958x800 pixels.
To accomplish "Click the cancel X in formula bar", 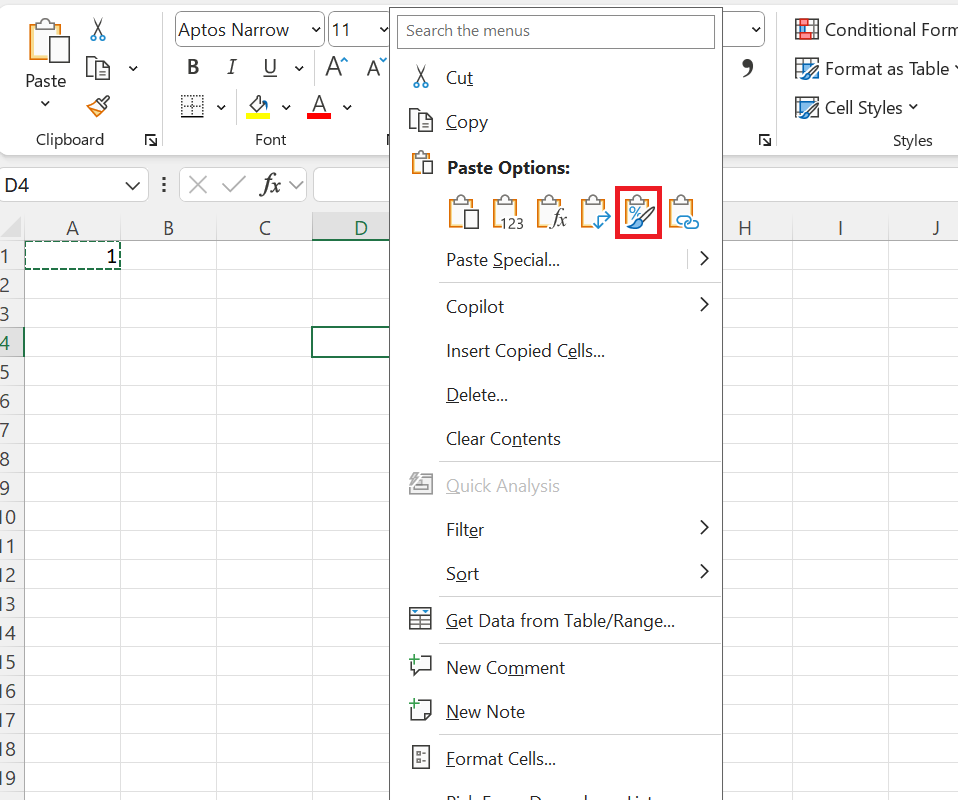I will pyautogui.click(x=198, y=185).
